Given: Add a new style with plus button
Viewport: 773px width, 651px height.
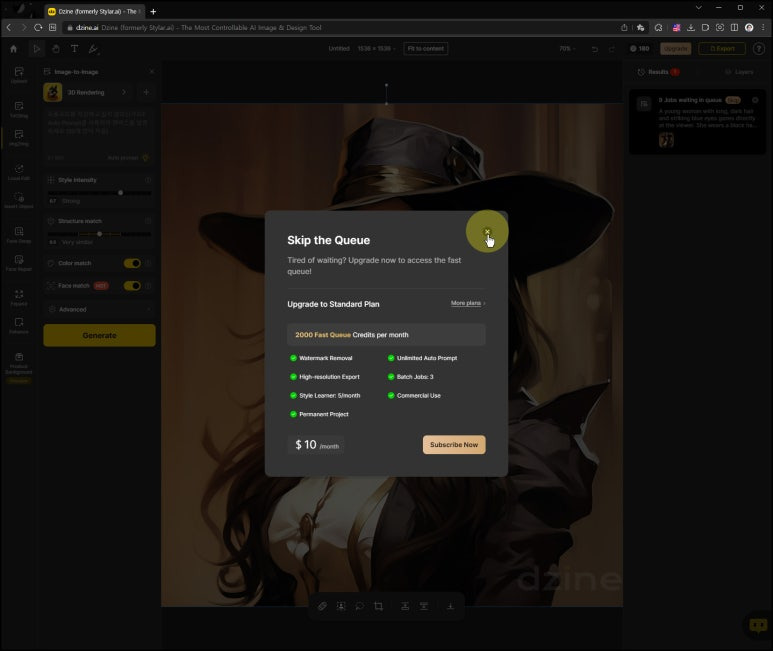Looking at the screenshot, I should [146, 92].
